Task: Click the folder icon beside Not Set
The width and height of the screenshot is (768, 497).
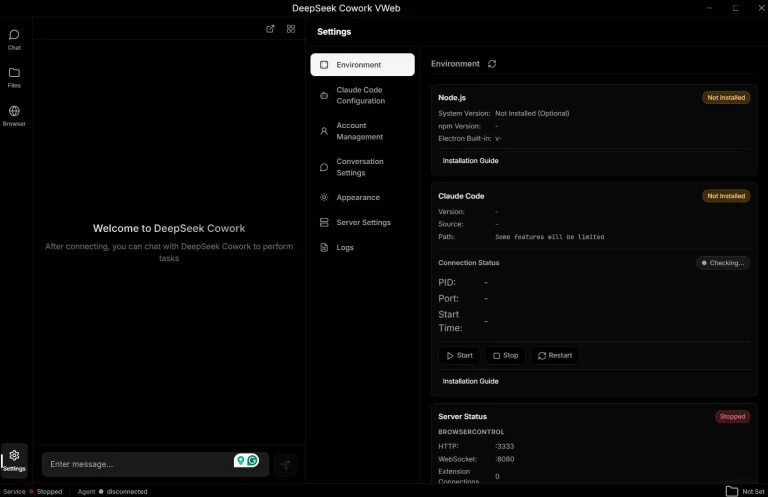Action: click(x=732, y=491)
